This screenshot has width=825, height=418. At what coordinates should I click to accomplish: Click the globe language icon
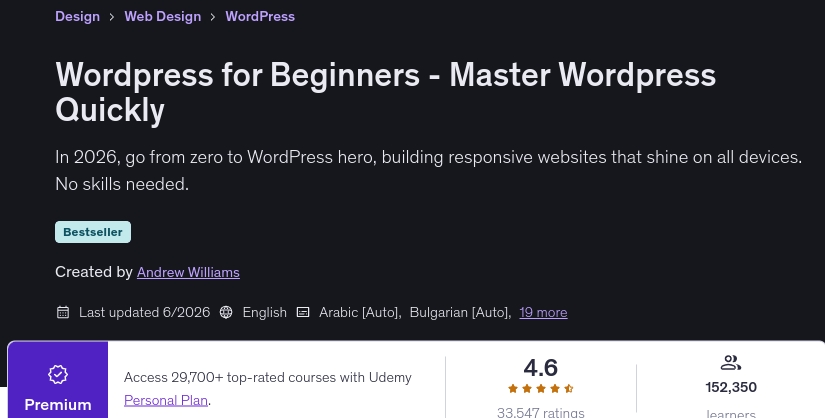[x=226, y=312]
